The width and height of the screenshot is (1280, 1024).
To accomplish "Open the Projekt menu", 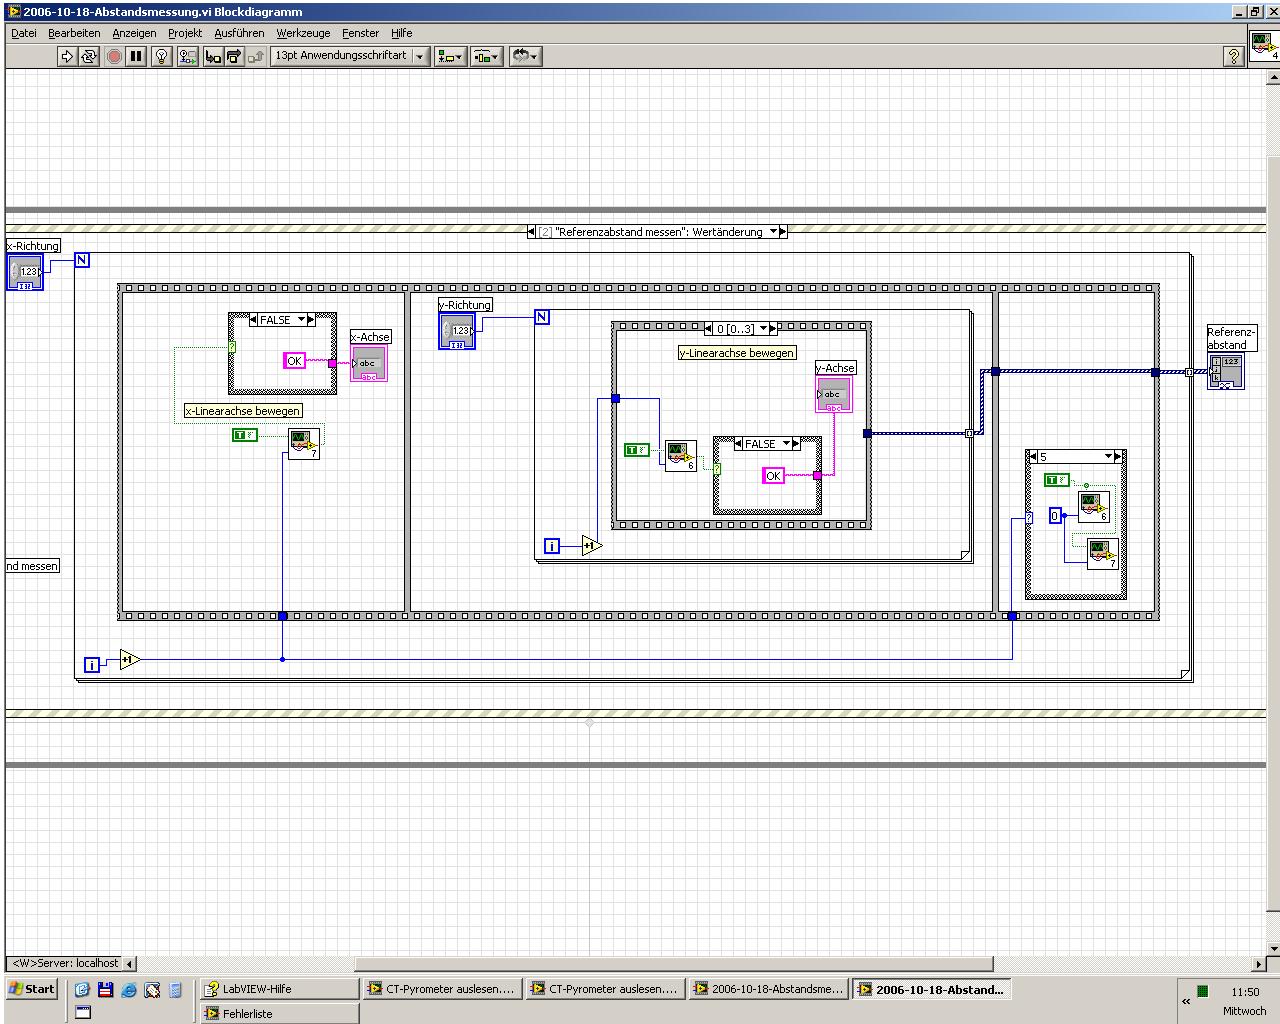I will pyautogui.click(x=185, y=33).
